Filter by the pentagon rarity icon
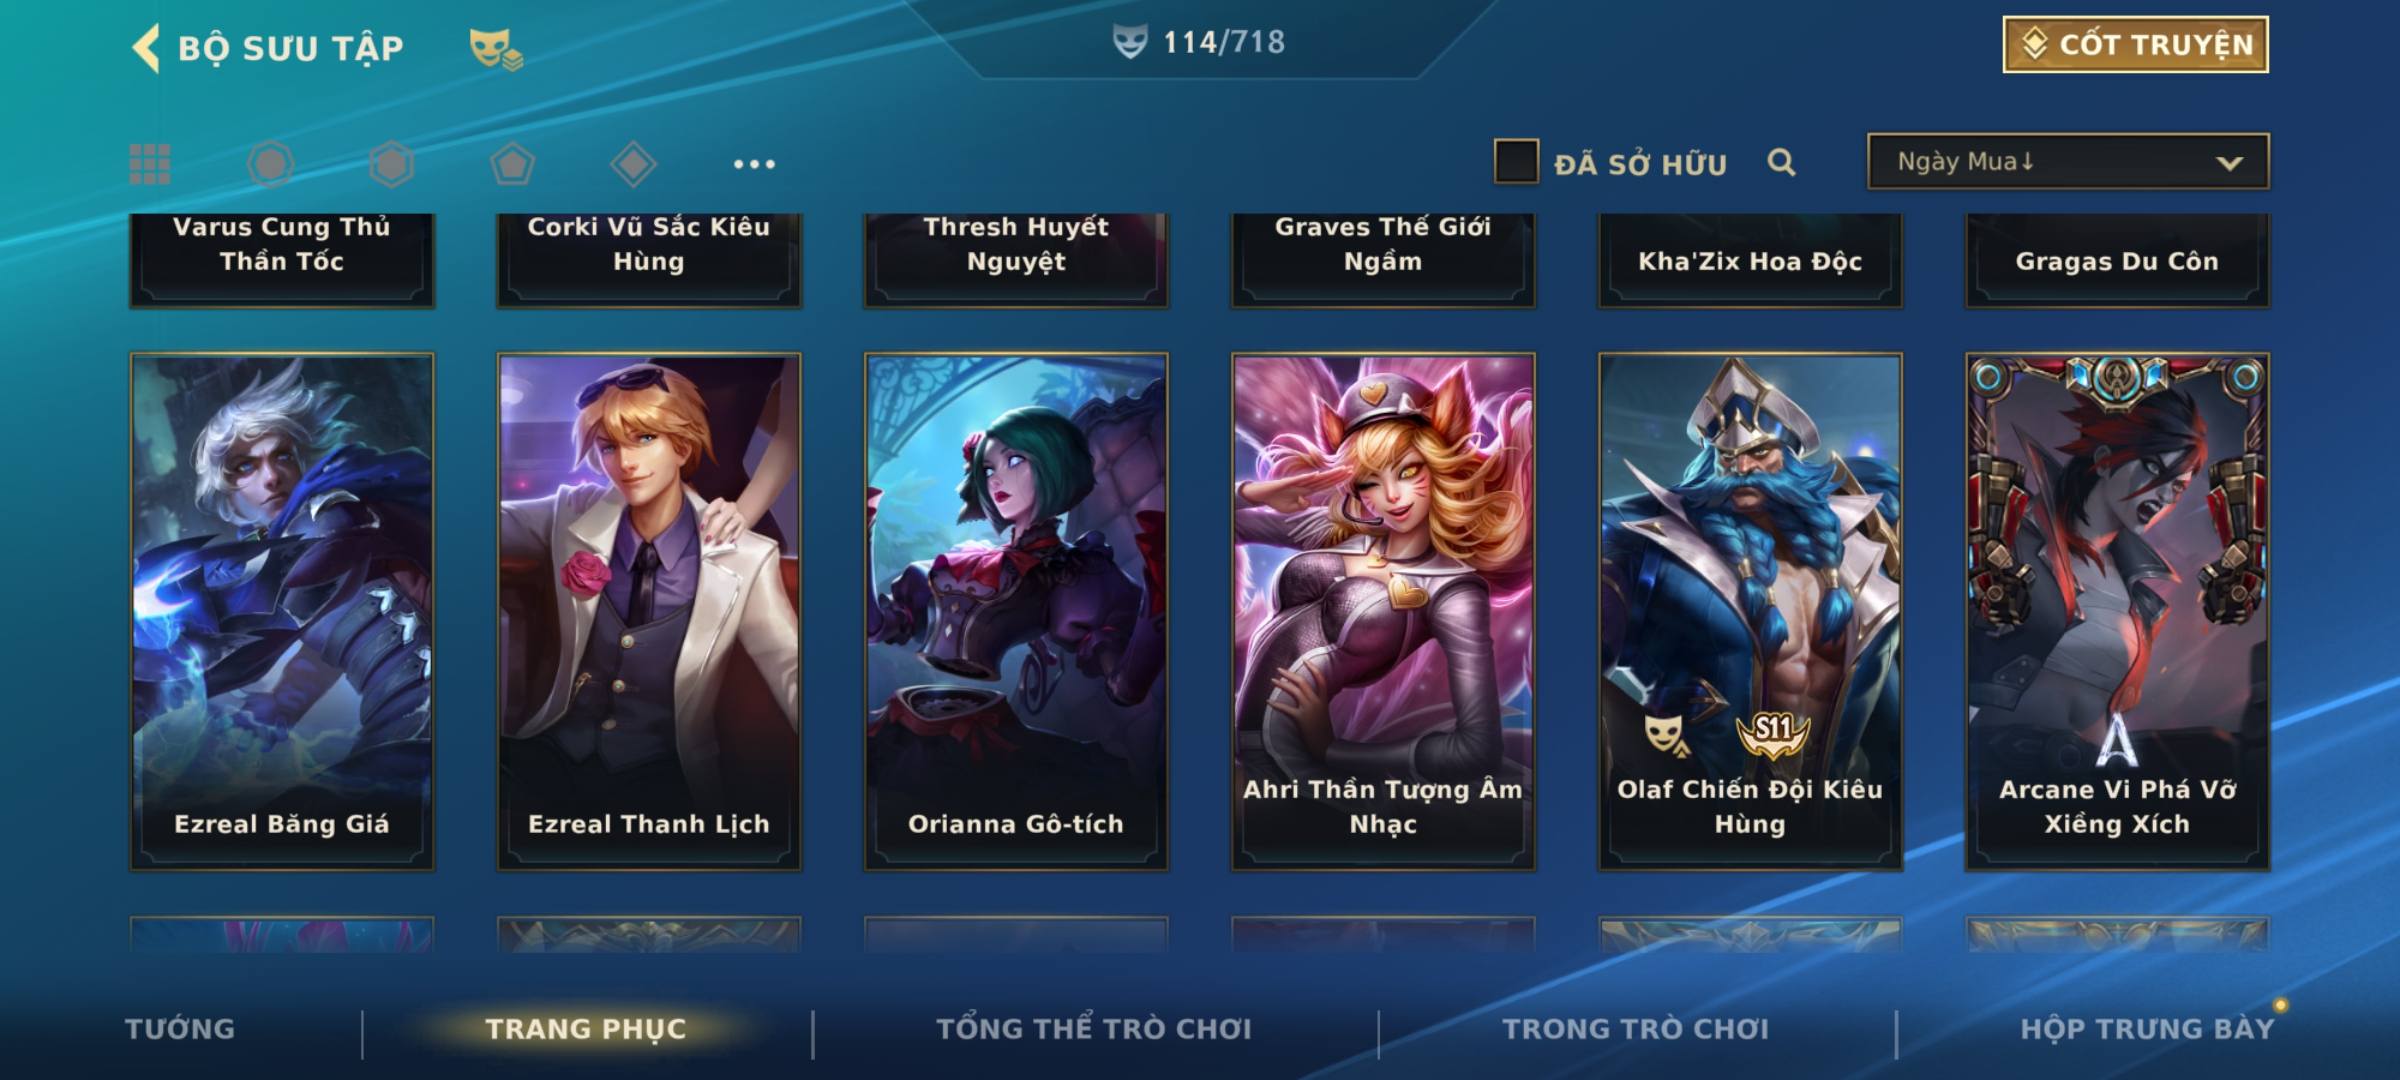The height and width of the screenshot is (1080, 2400). pos(512,164)
